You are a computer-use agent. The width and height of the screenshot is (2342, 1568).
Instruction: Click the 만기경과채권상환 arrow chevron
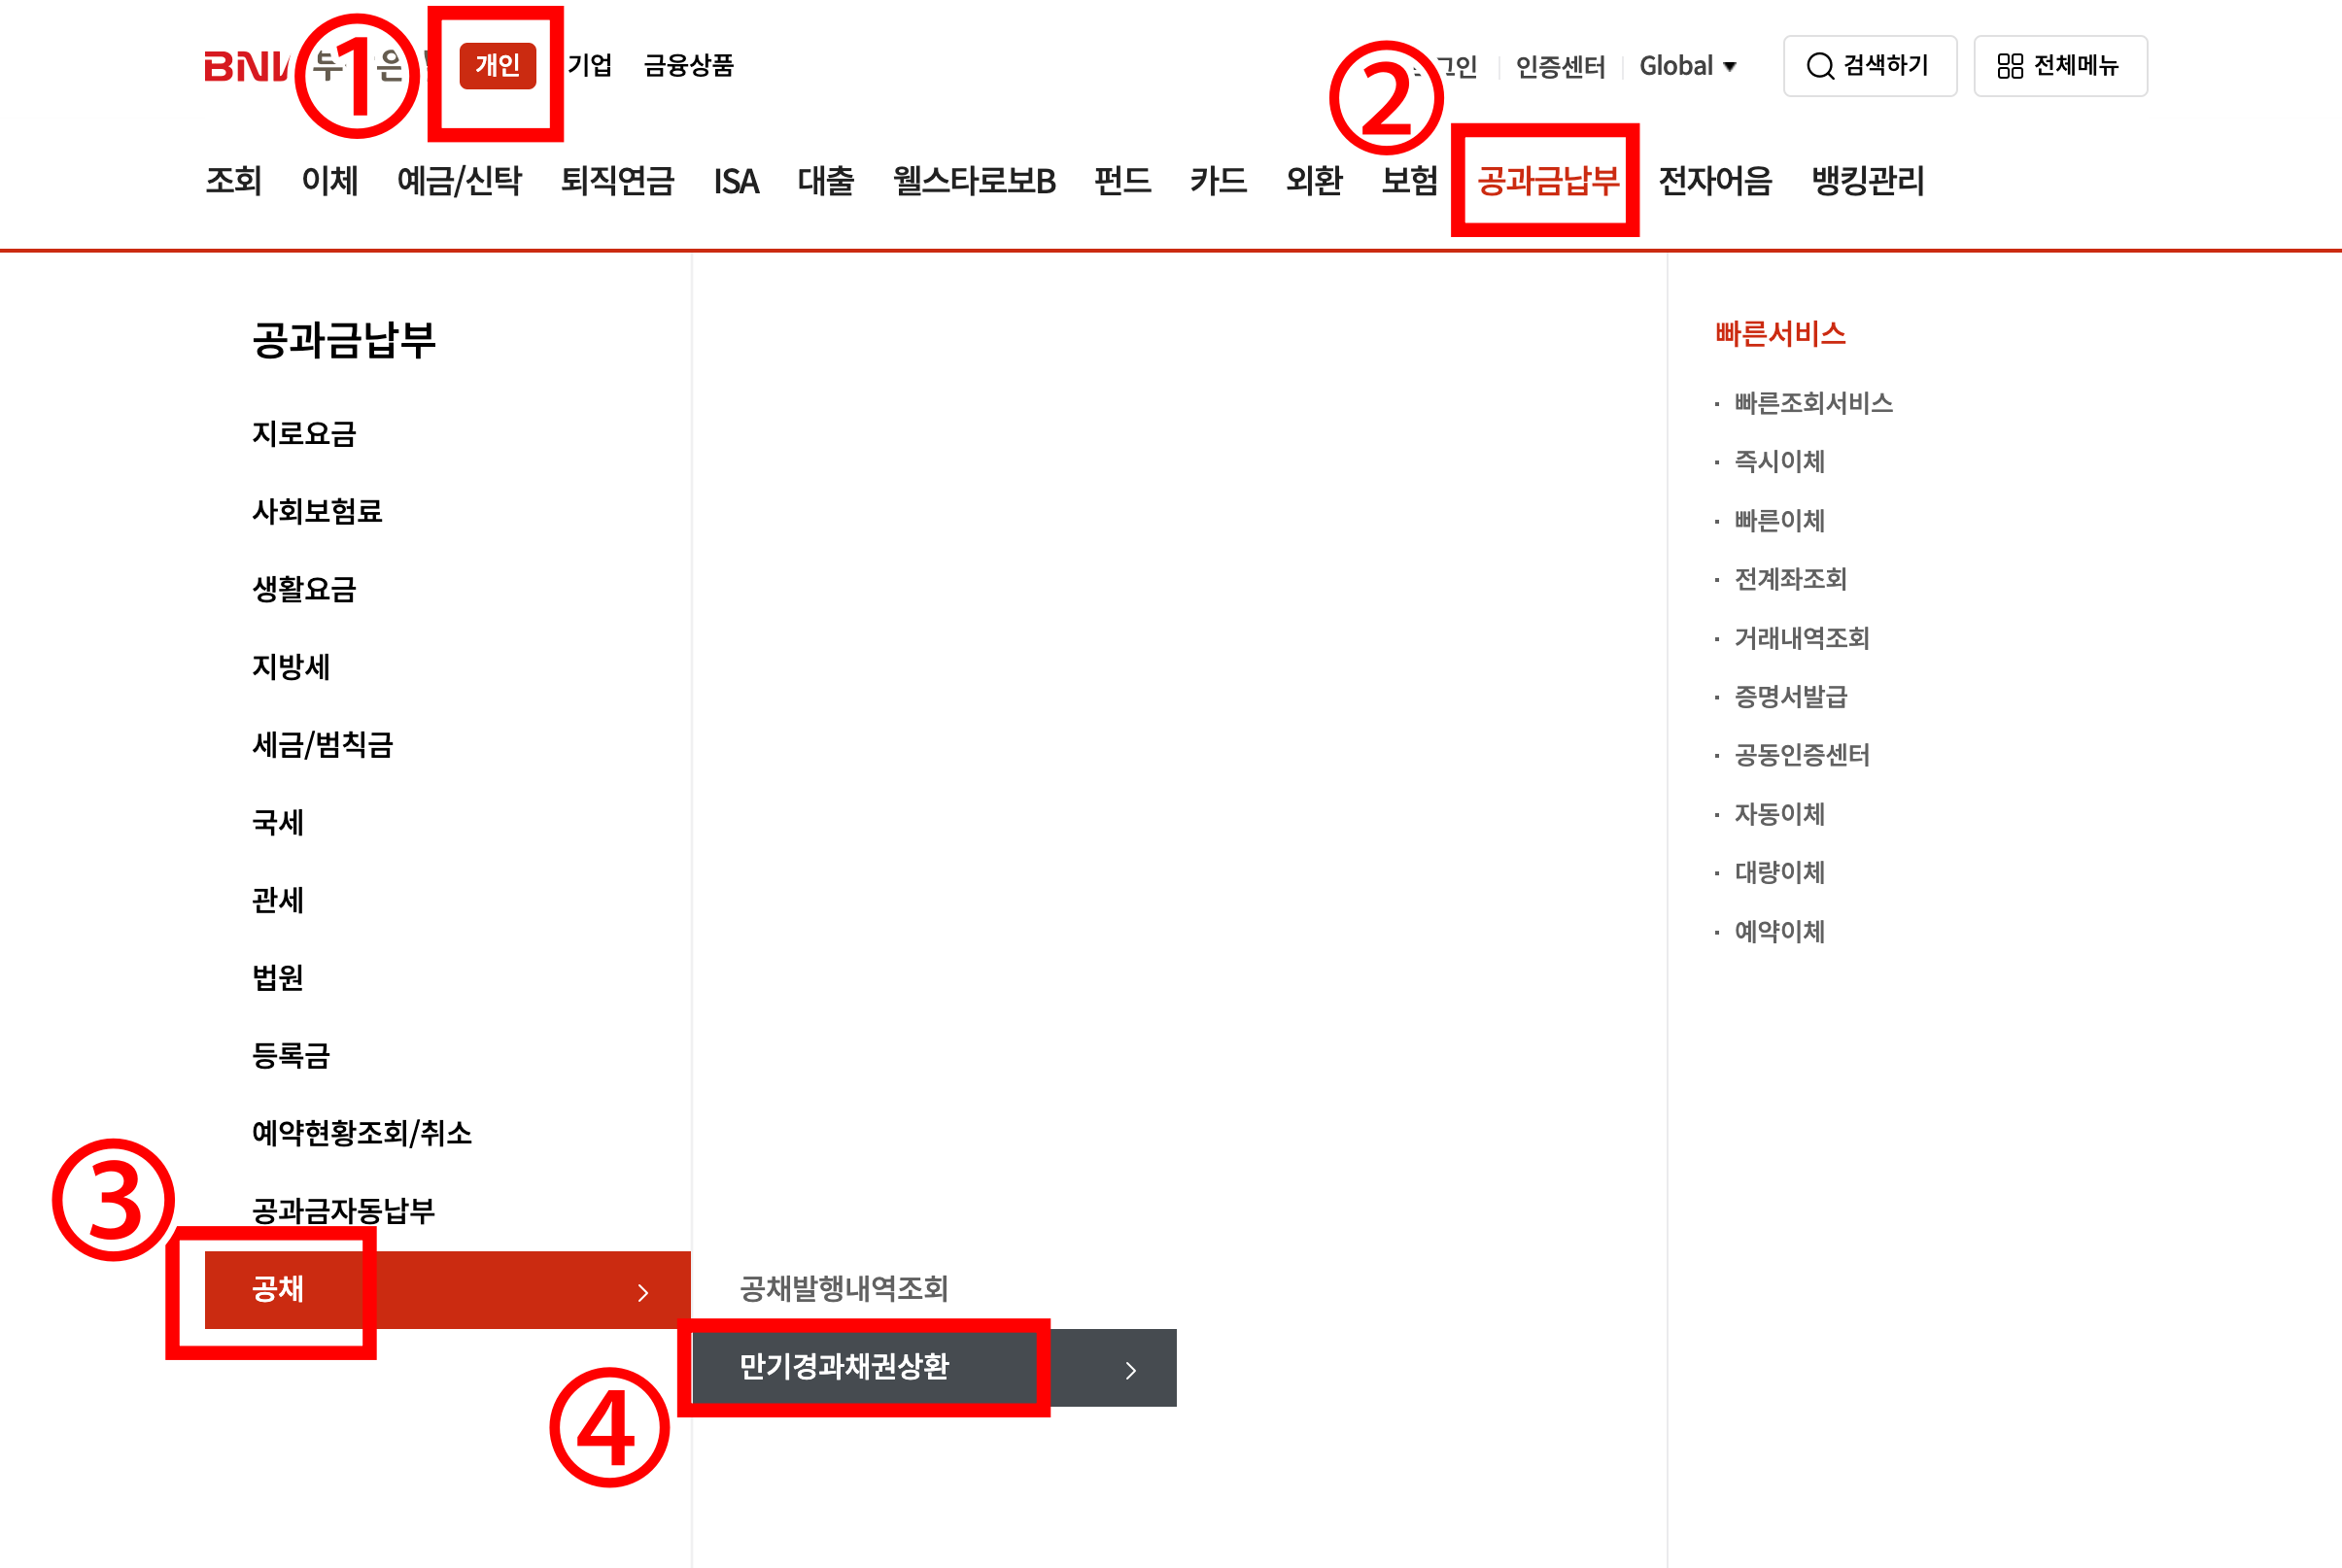[1130, 1370]
